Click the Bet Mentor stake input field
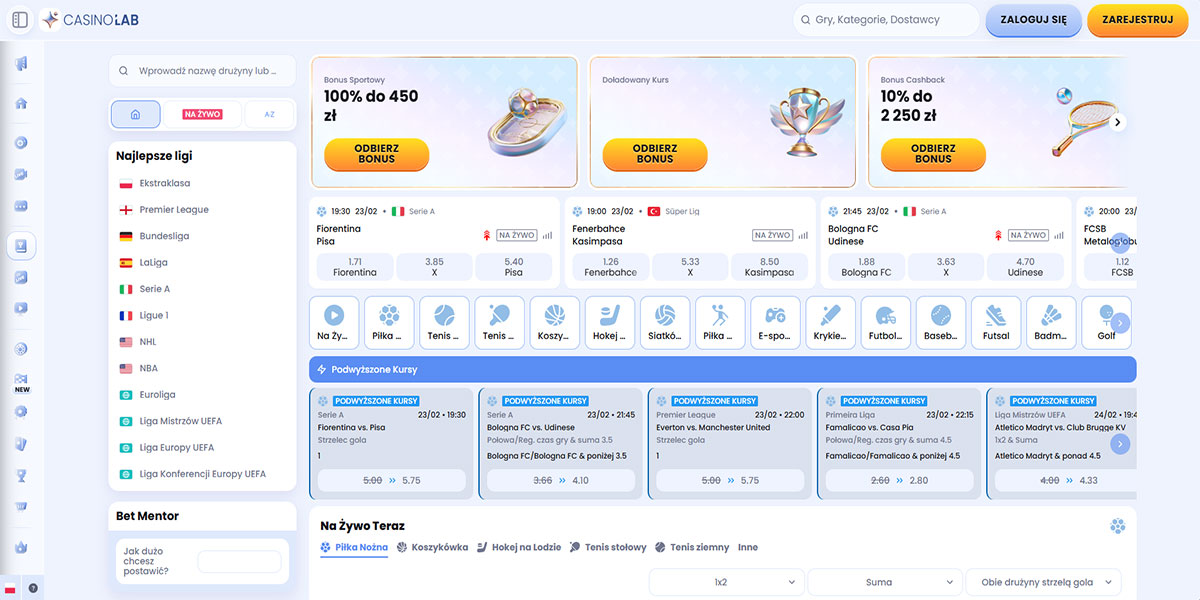1200x600 pixels. (x=239, y=562)
